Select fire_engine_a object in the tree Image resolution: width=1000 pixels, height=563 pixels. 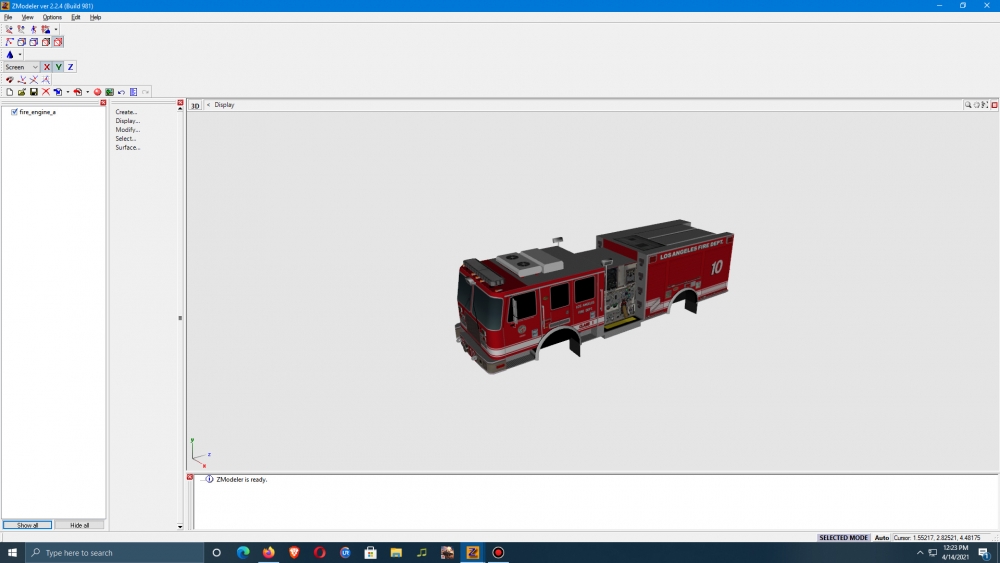click(38, 112)
